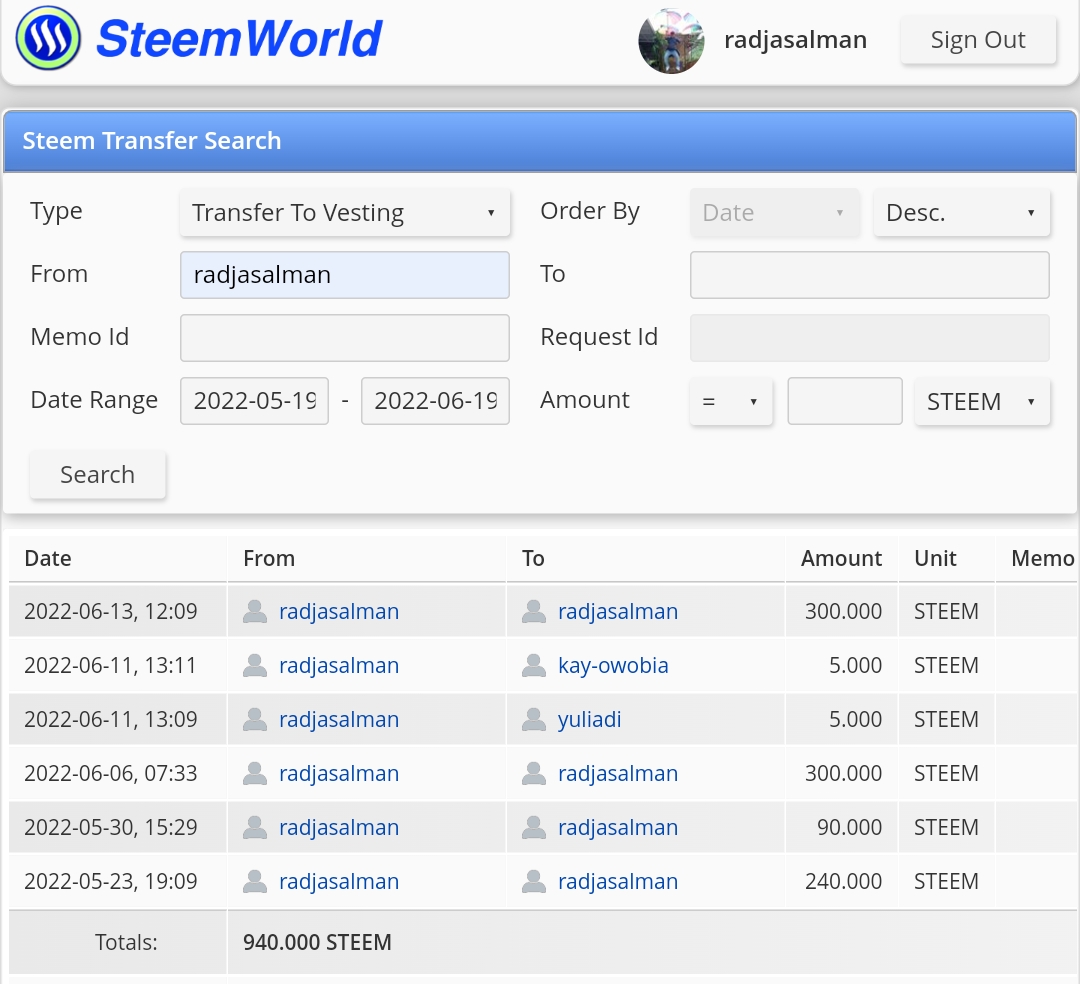Image resolution: width=1080 pixels, height=984 pixels.
Task: Click user icon beside kay-owobia
Action: pos(534,665)
